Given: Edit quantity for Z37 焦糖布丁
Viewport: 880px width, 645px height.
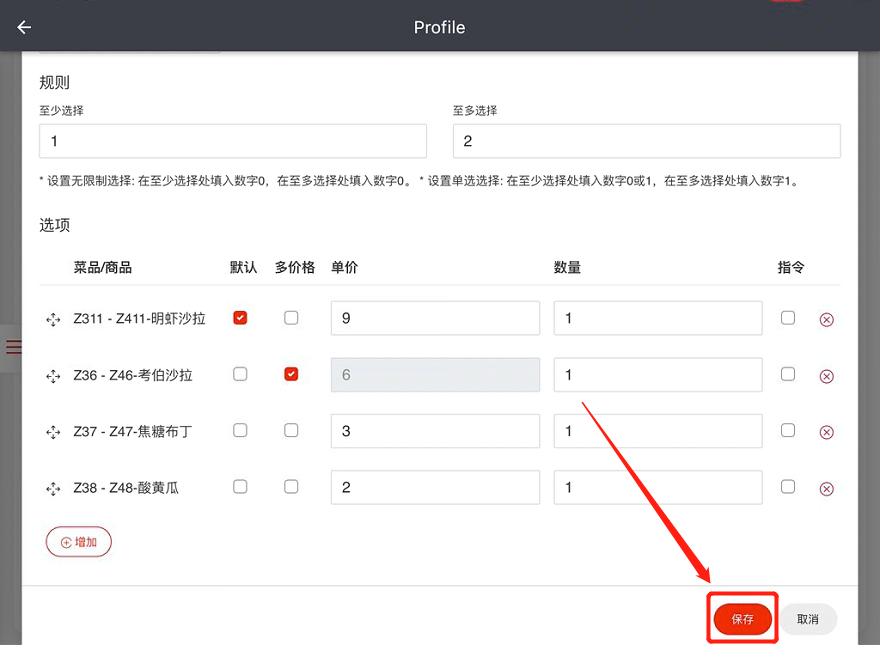Looking at the screenshot, I should (658, 431).
